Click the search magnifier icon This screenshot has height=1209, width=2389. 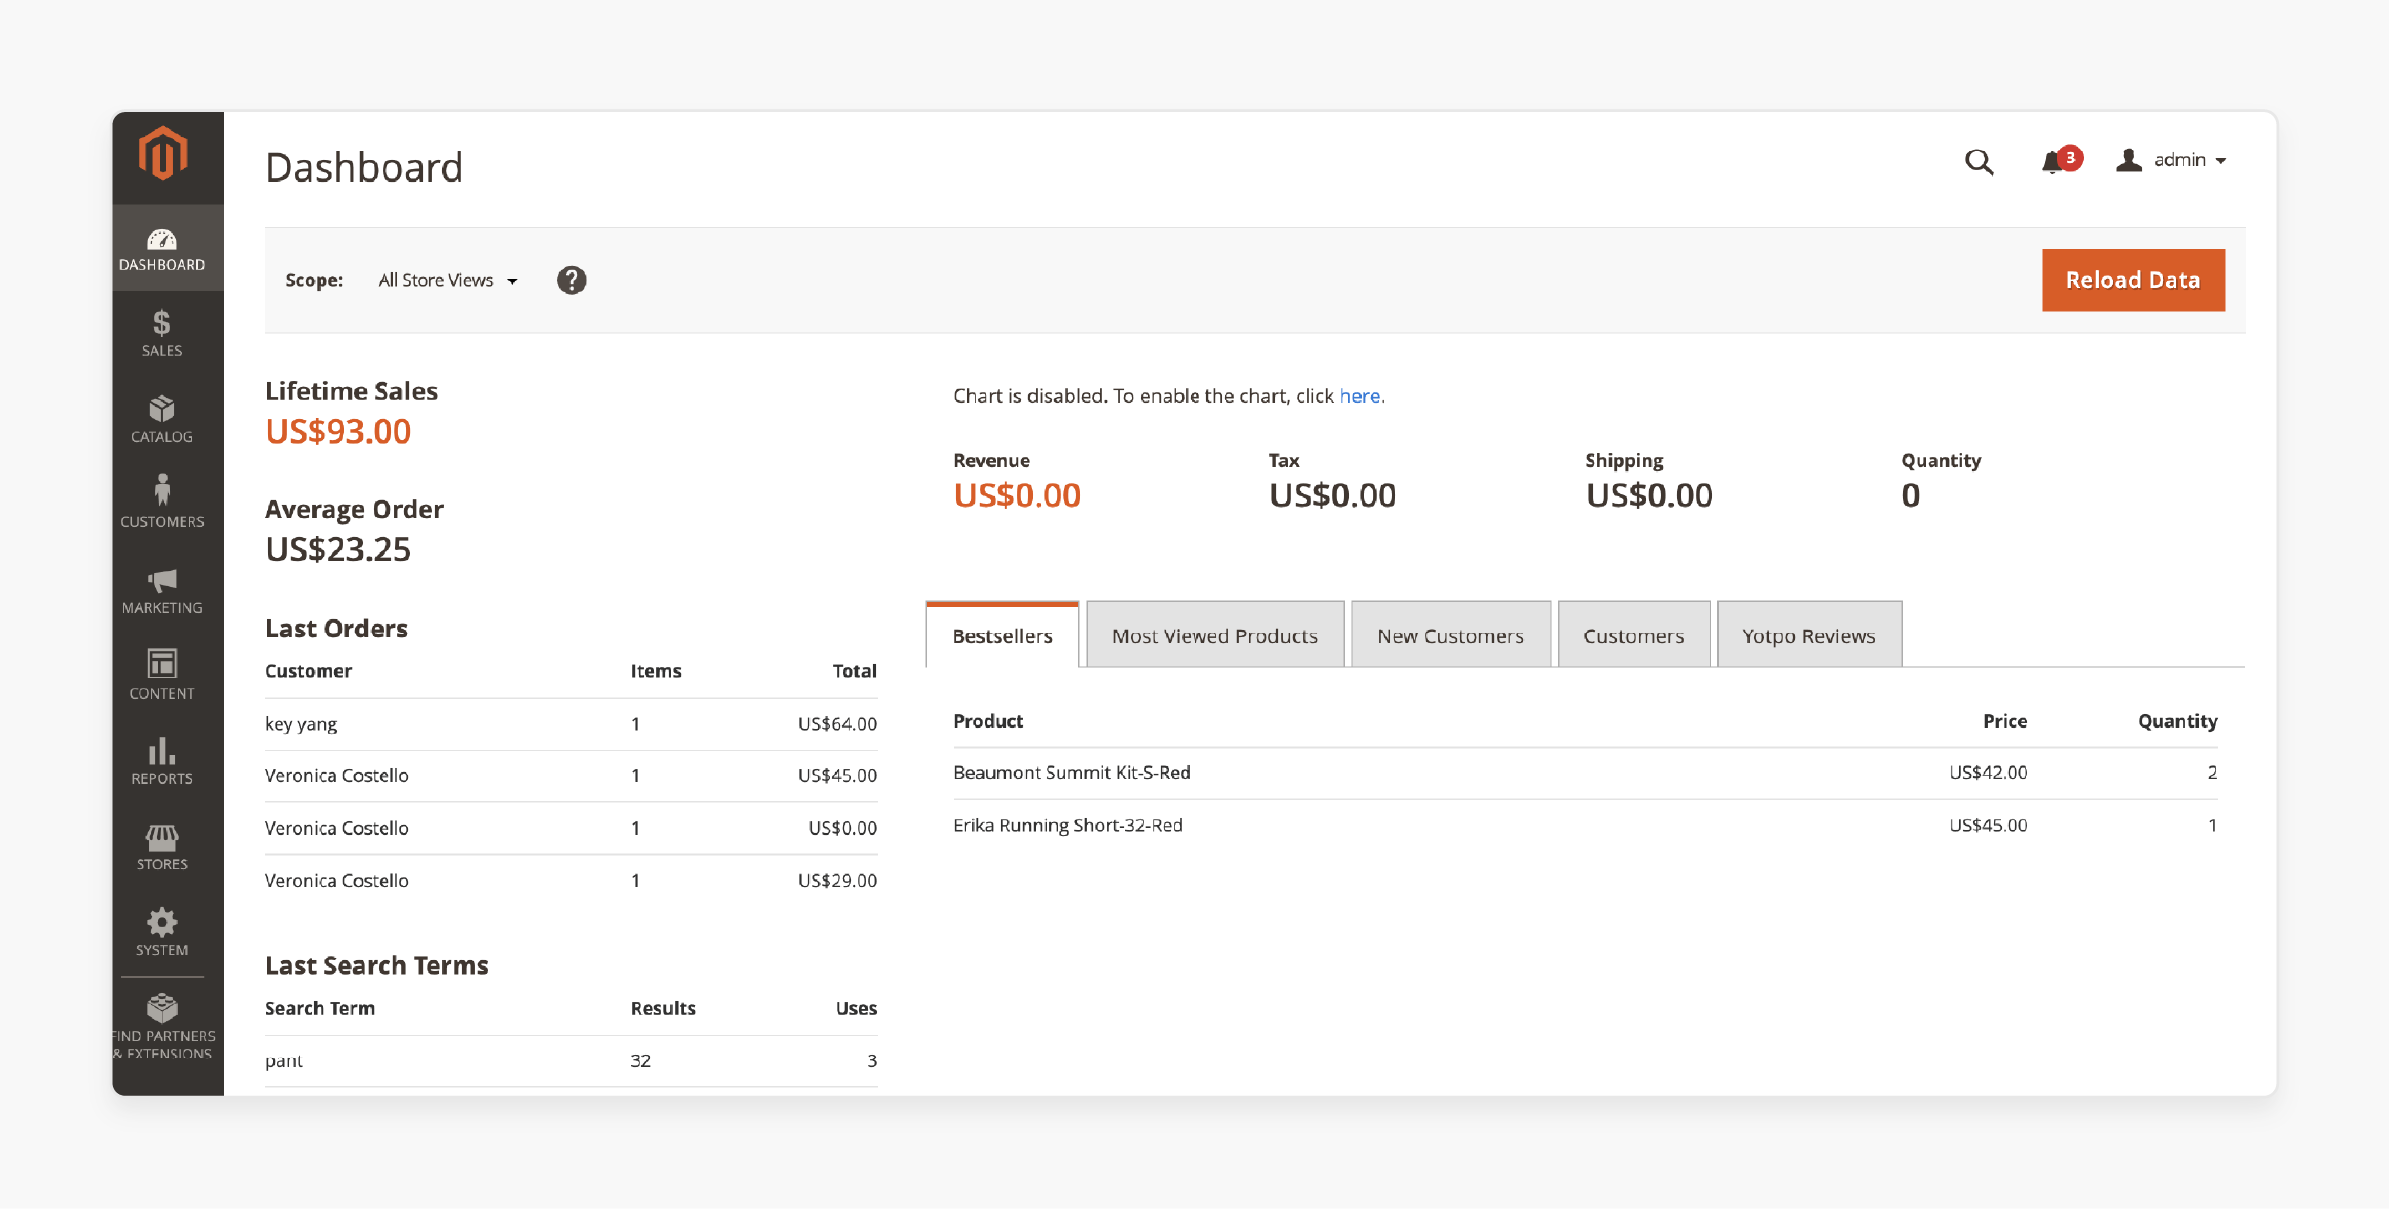(1979, 161)
